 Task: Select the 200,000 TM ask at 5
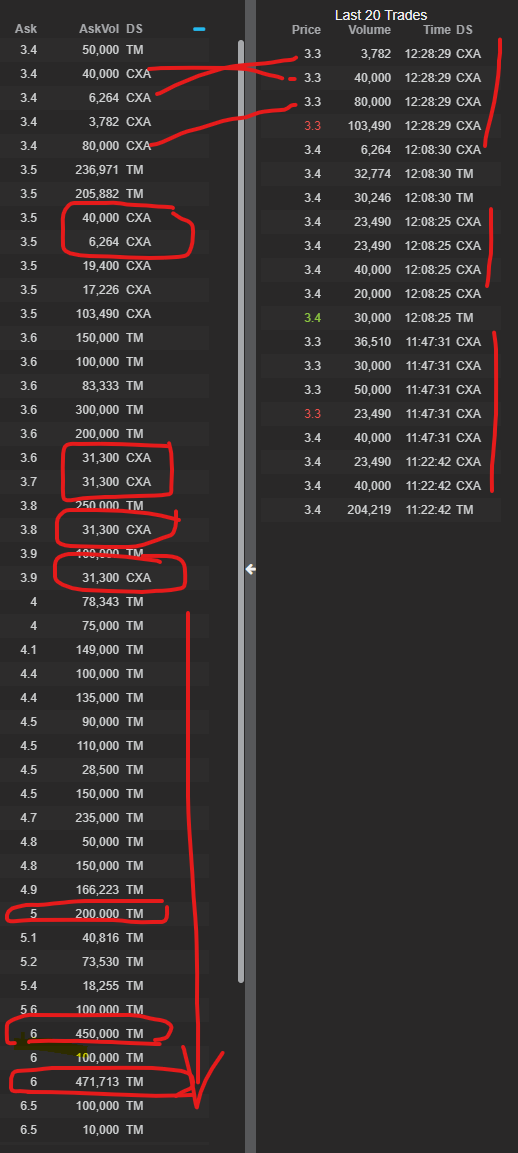point(104,913)
